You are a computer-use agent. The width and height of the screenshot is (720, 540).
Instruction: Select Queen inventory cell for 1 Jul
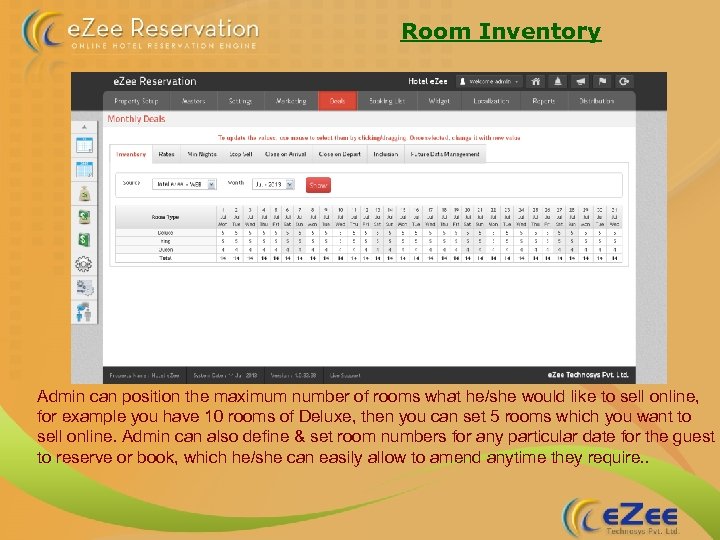coord(223,249)
